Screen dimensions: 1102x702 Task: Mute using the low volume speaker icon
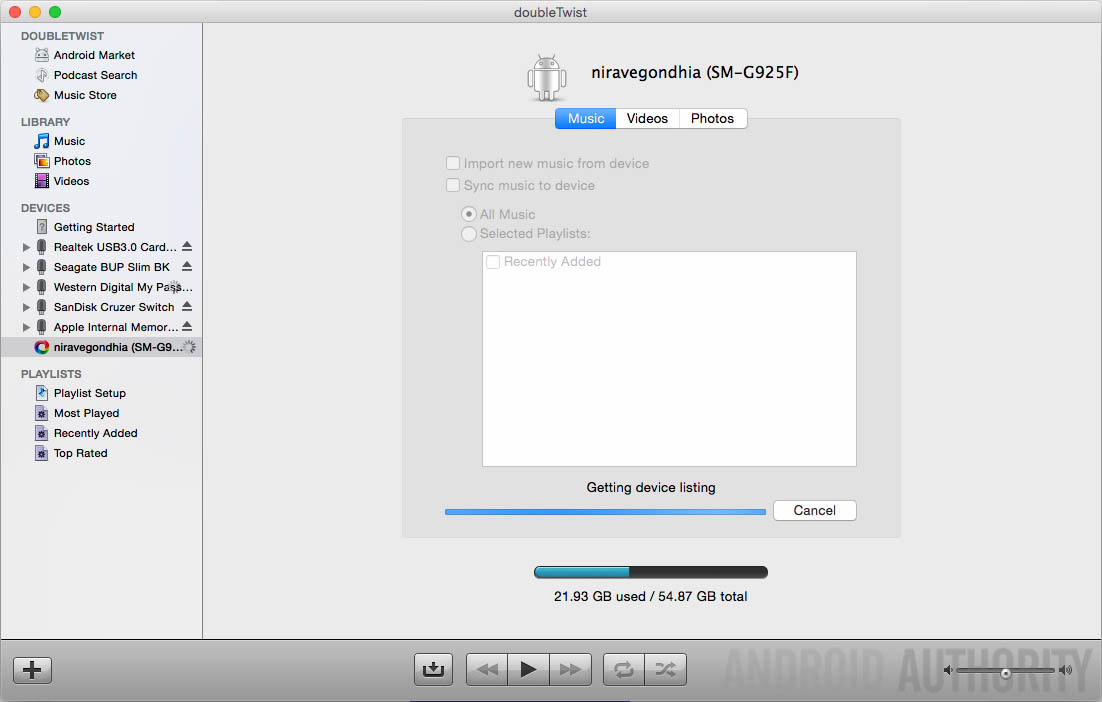947,670
